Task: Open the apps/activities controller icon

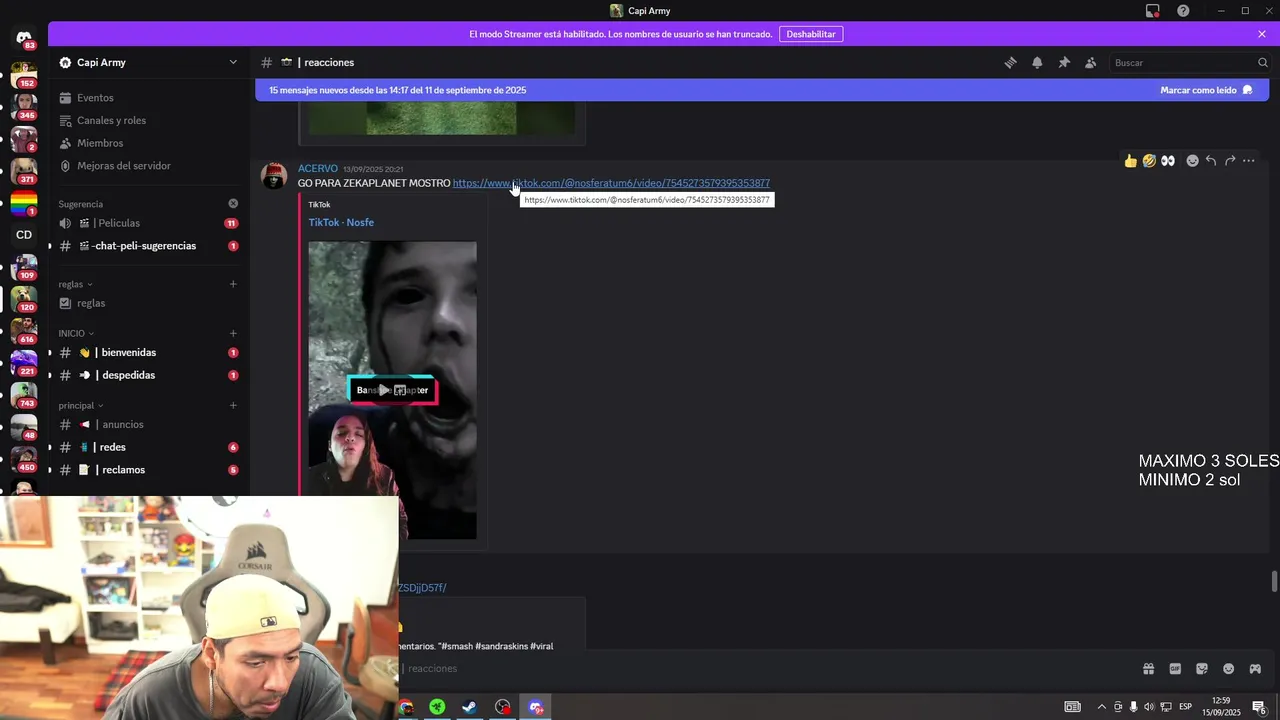Action: click(x=1255, y=669)
